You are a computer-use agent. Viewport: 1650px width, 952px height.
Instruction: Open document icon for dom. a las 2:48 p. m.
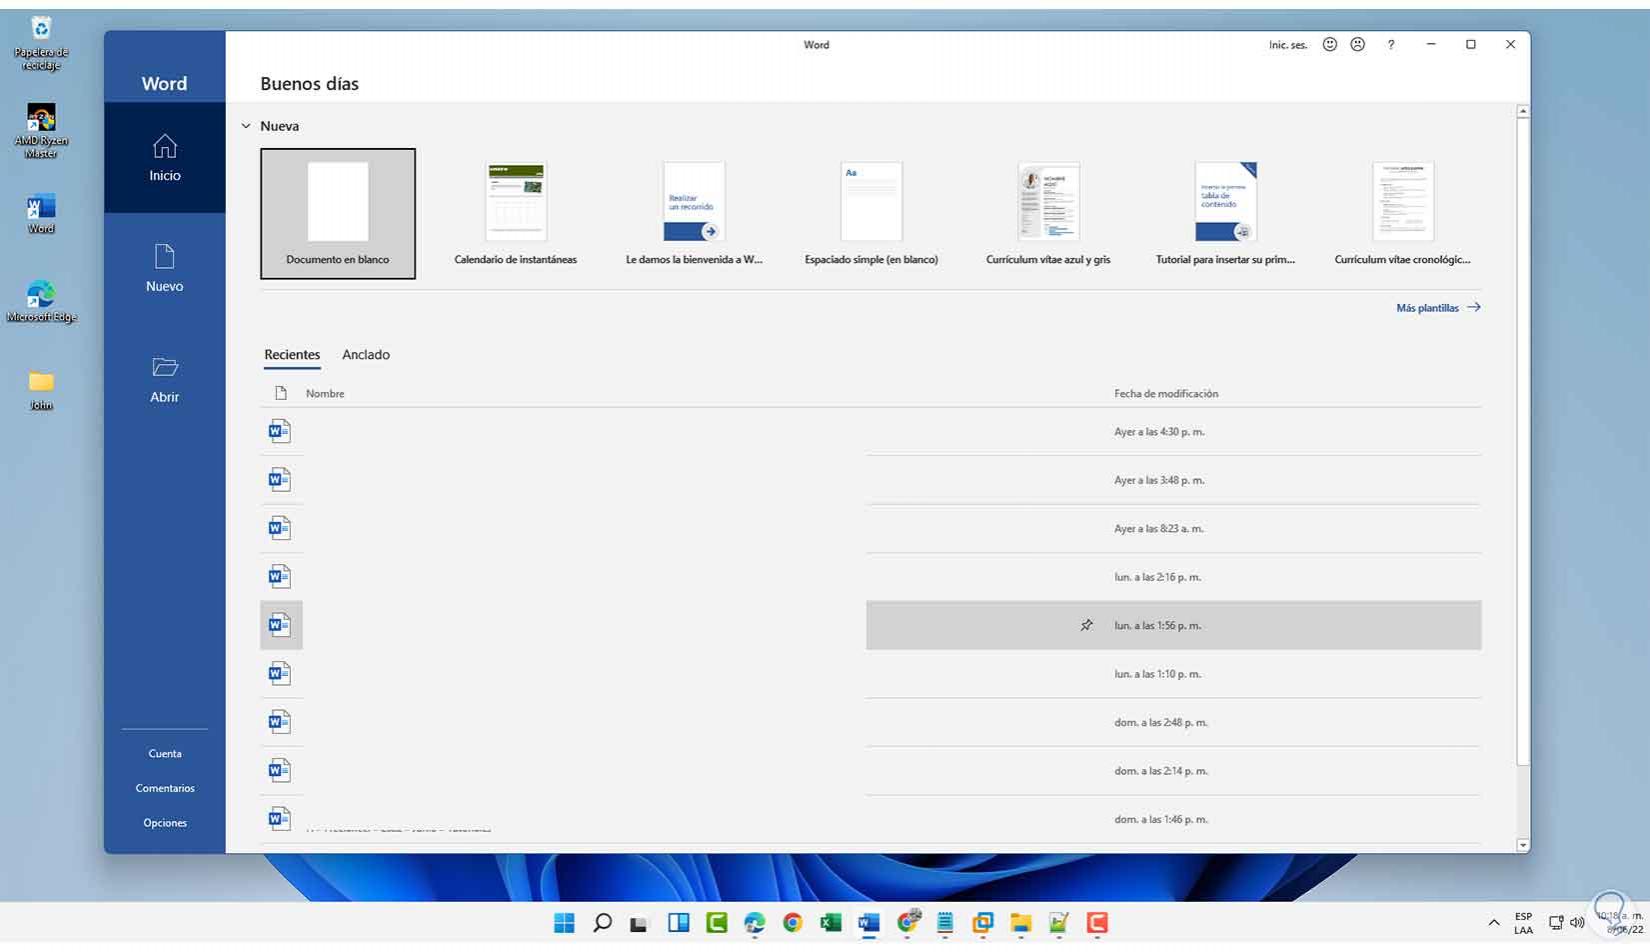click(280, 722)
